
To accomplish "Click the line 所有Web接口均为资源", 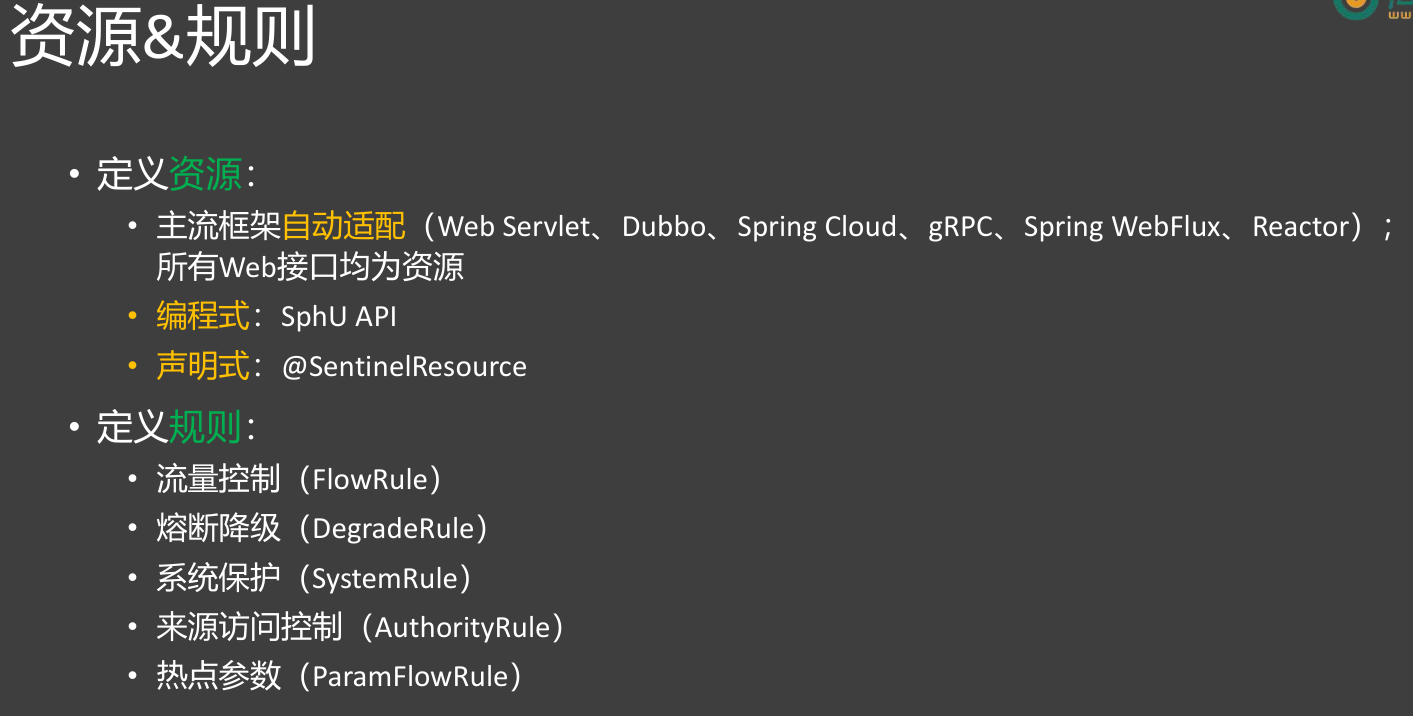I will pyautogui.click(x=310, y=268).
